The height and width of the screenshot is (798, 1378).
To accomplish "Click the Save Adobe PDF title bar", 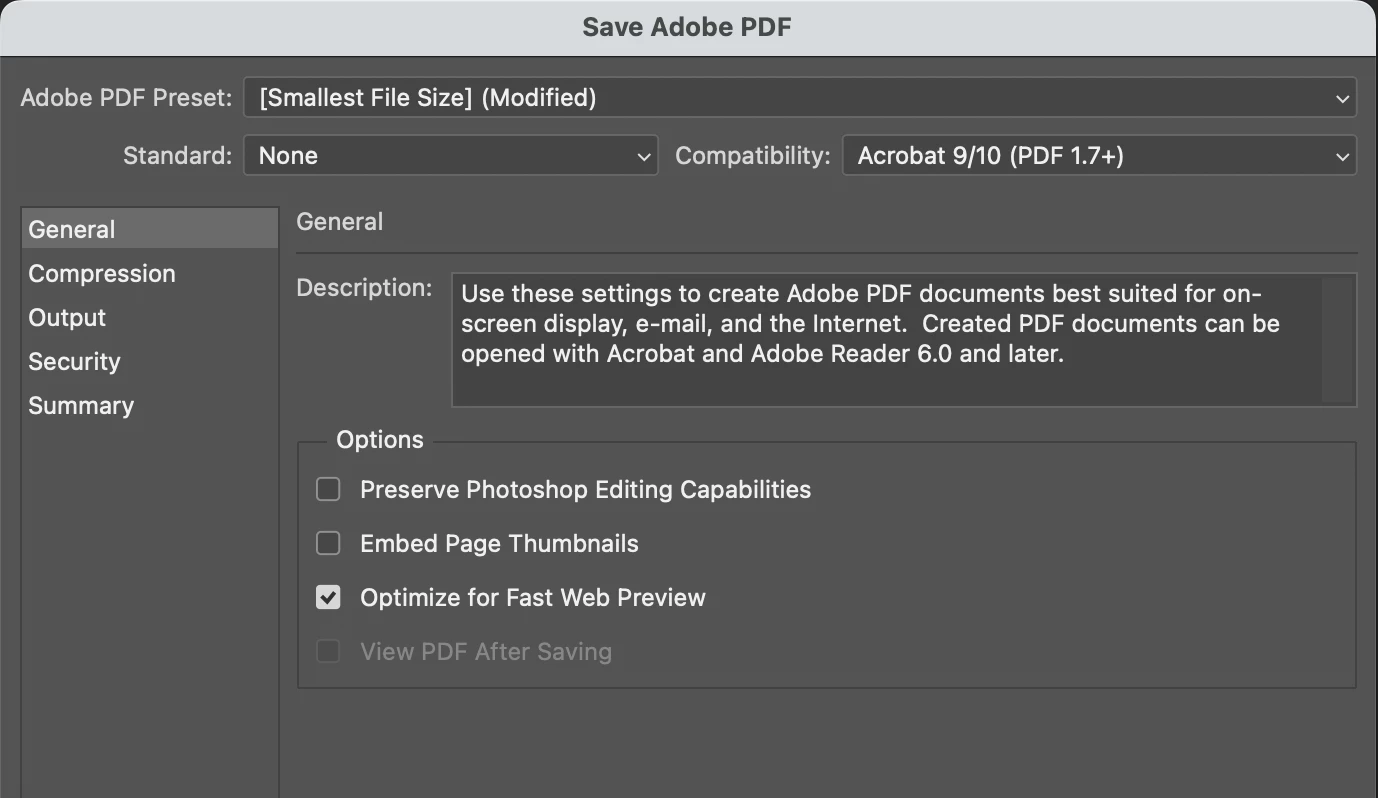I will point(687,27).
